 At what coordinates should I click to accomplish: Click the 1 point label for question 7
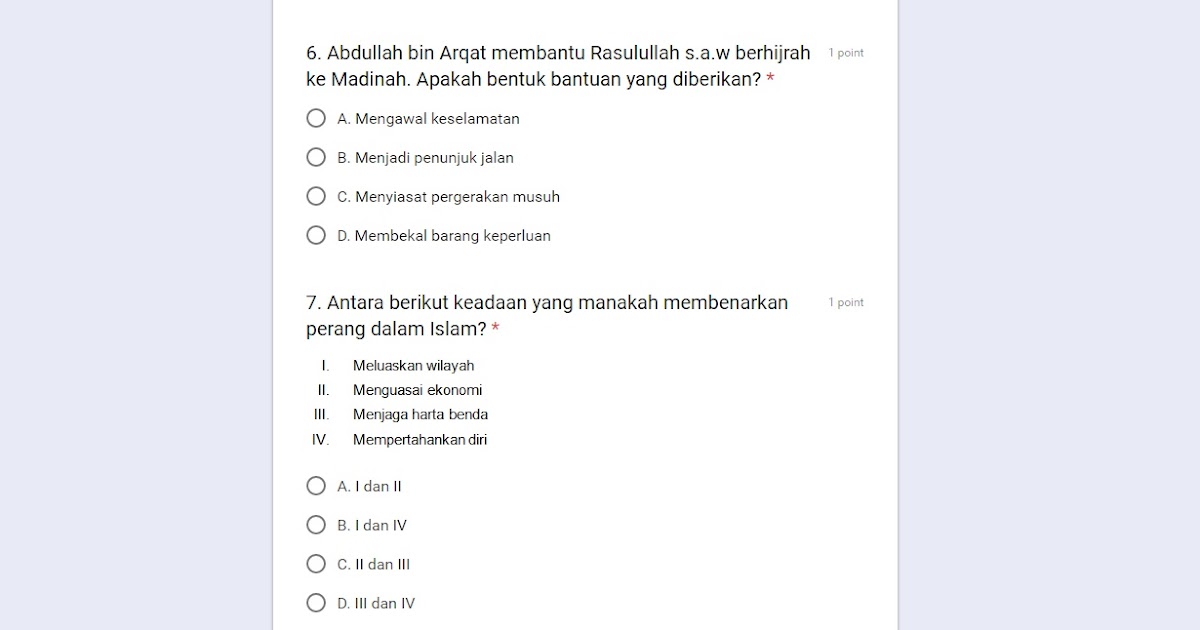tap(846, 303)
